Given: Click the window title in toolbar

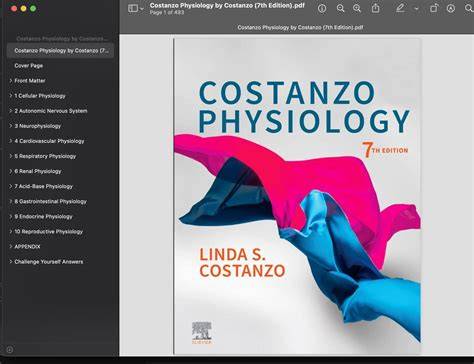Looking at the screenshot, I should (227, 5).
